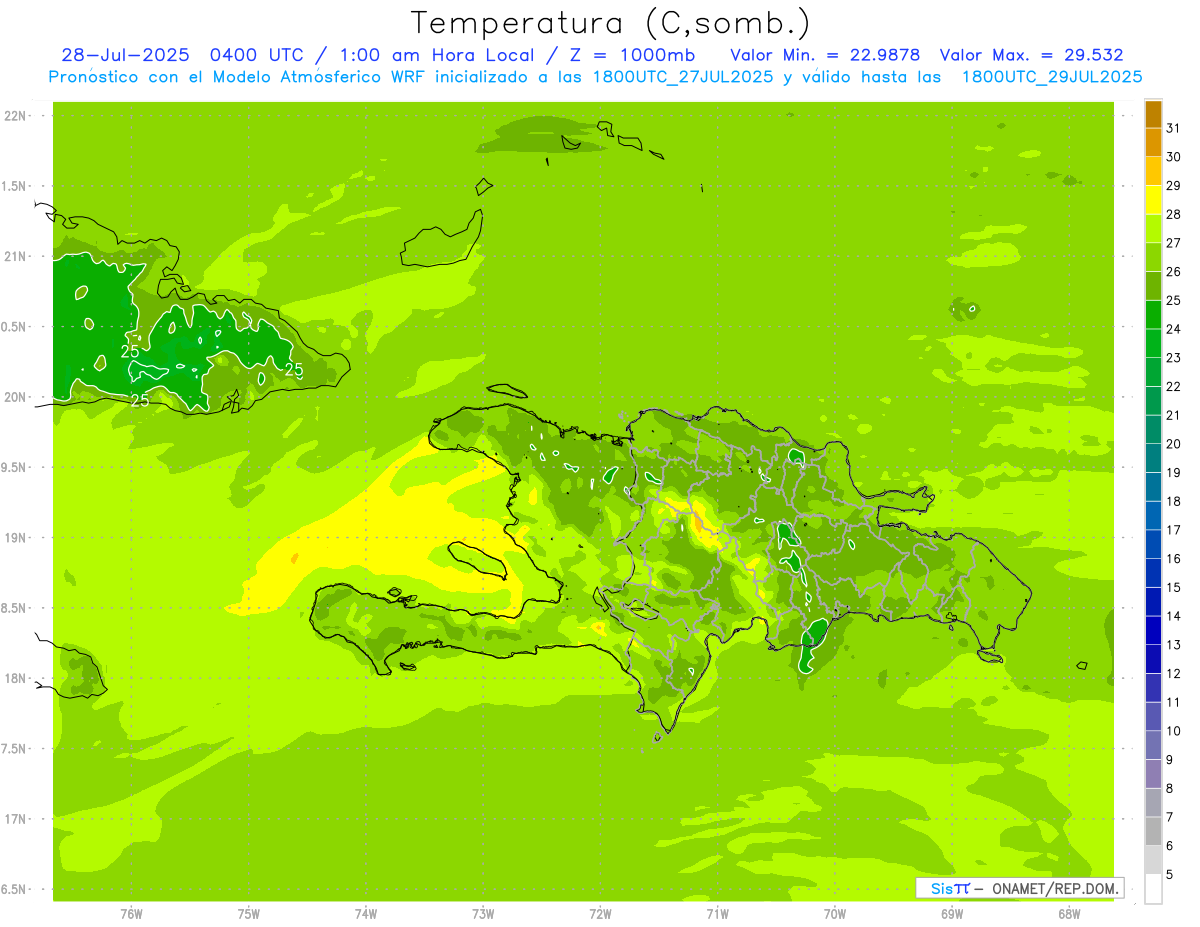Screen dimensions: 1200x927
Task: Click the "0.5N" latitude tick label
Action: [14, 327]
